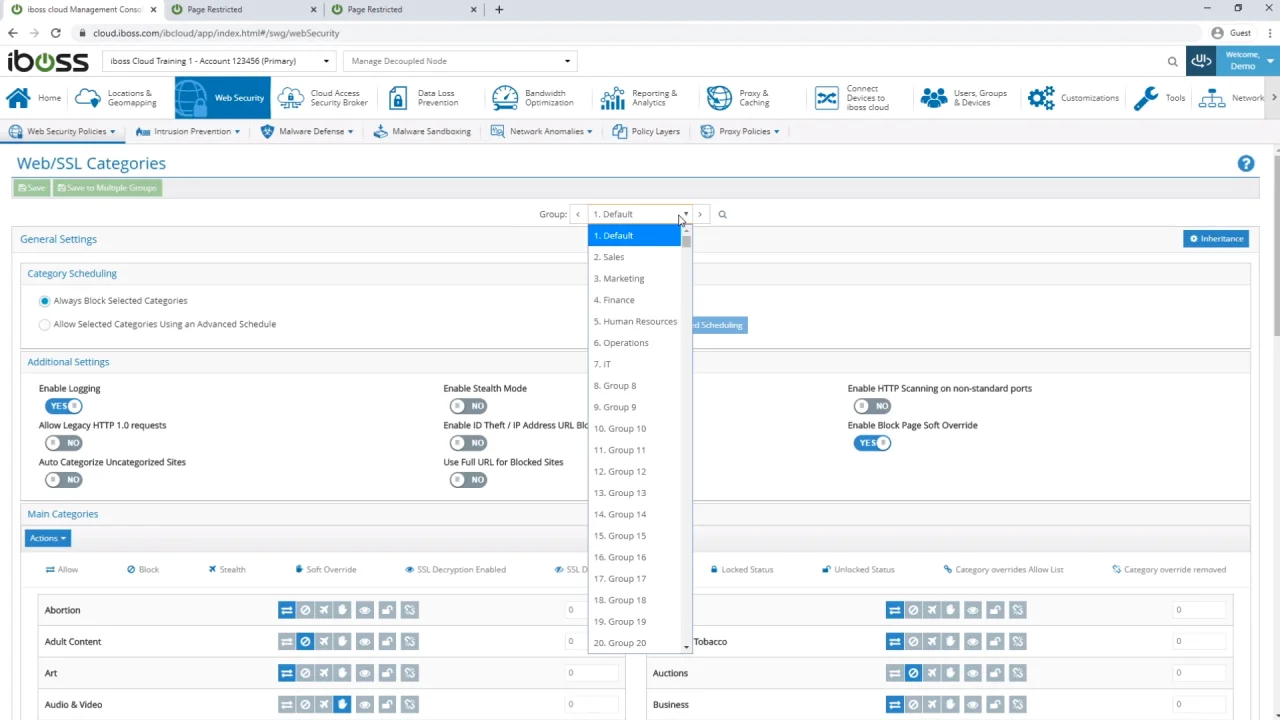Open Customizations section
Viewport: 1280px width, 720px height.
point(1074,98)
